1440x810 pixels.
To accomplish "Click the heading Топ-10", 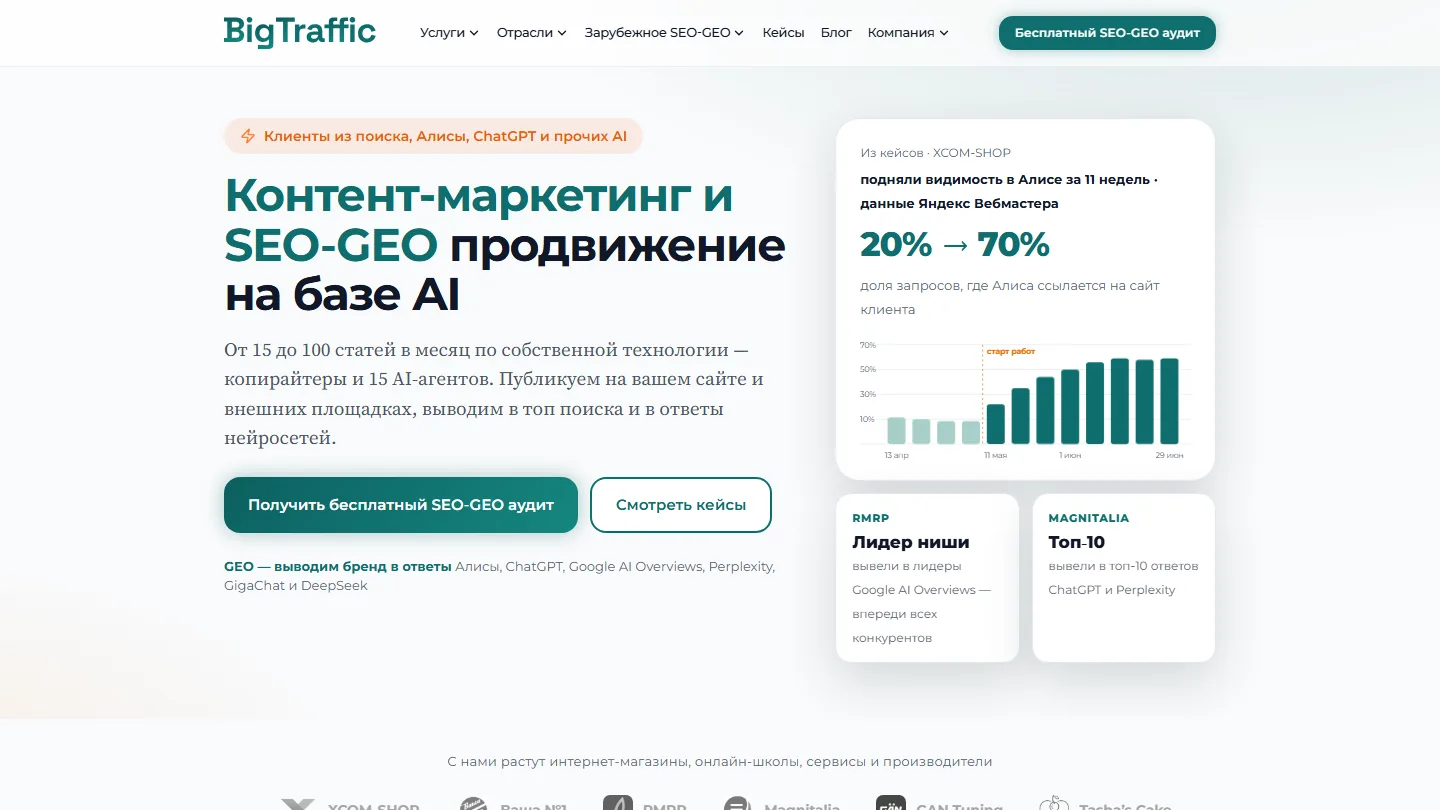I will click(1076, 542).
